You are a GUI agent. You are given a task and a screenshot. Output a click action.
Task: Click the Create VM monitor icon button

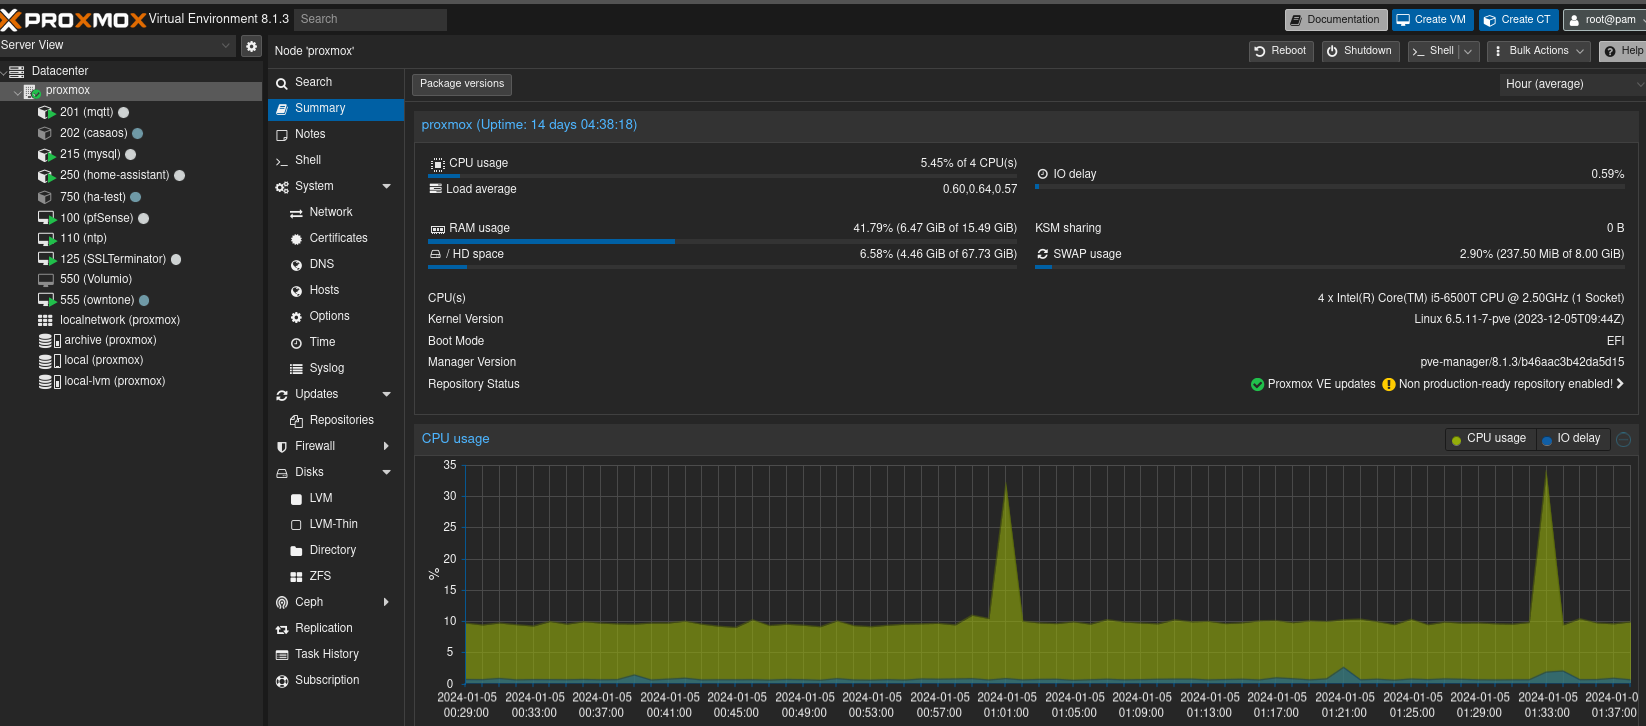1431,20
